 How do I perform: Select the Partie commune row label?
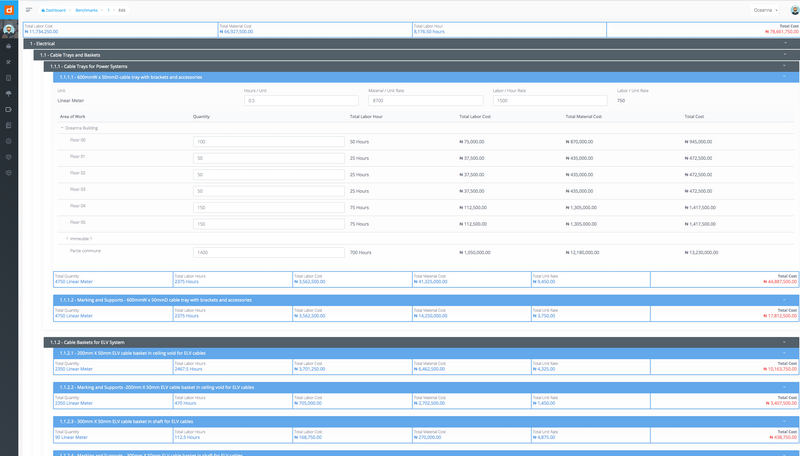coord(85,250)
